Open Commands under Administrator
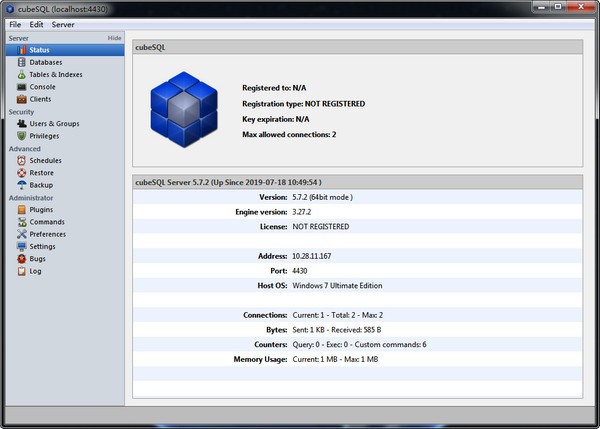Viewport: 600px width, 429px height. [x=47, y=222]
